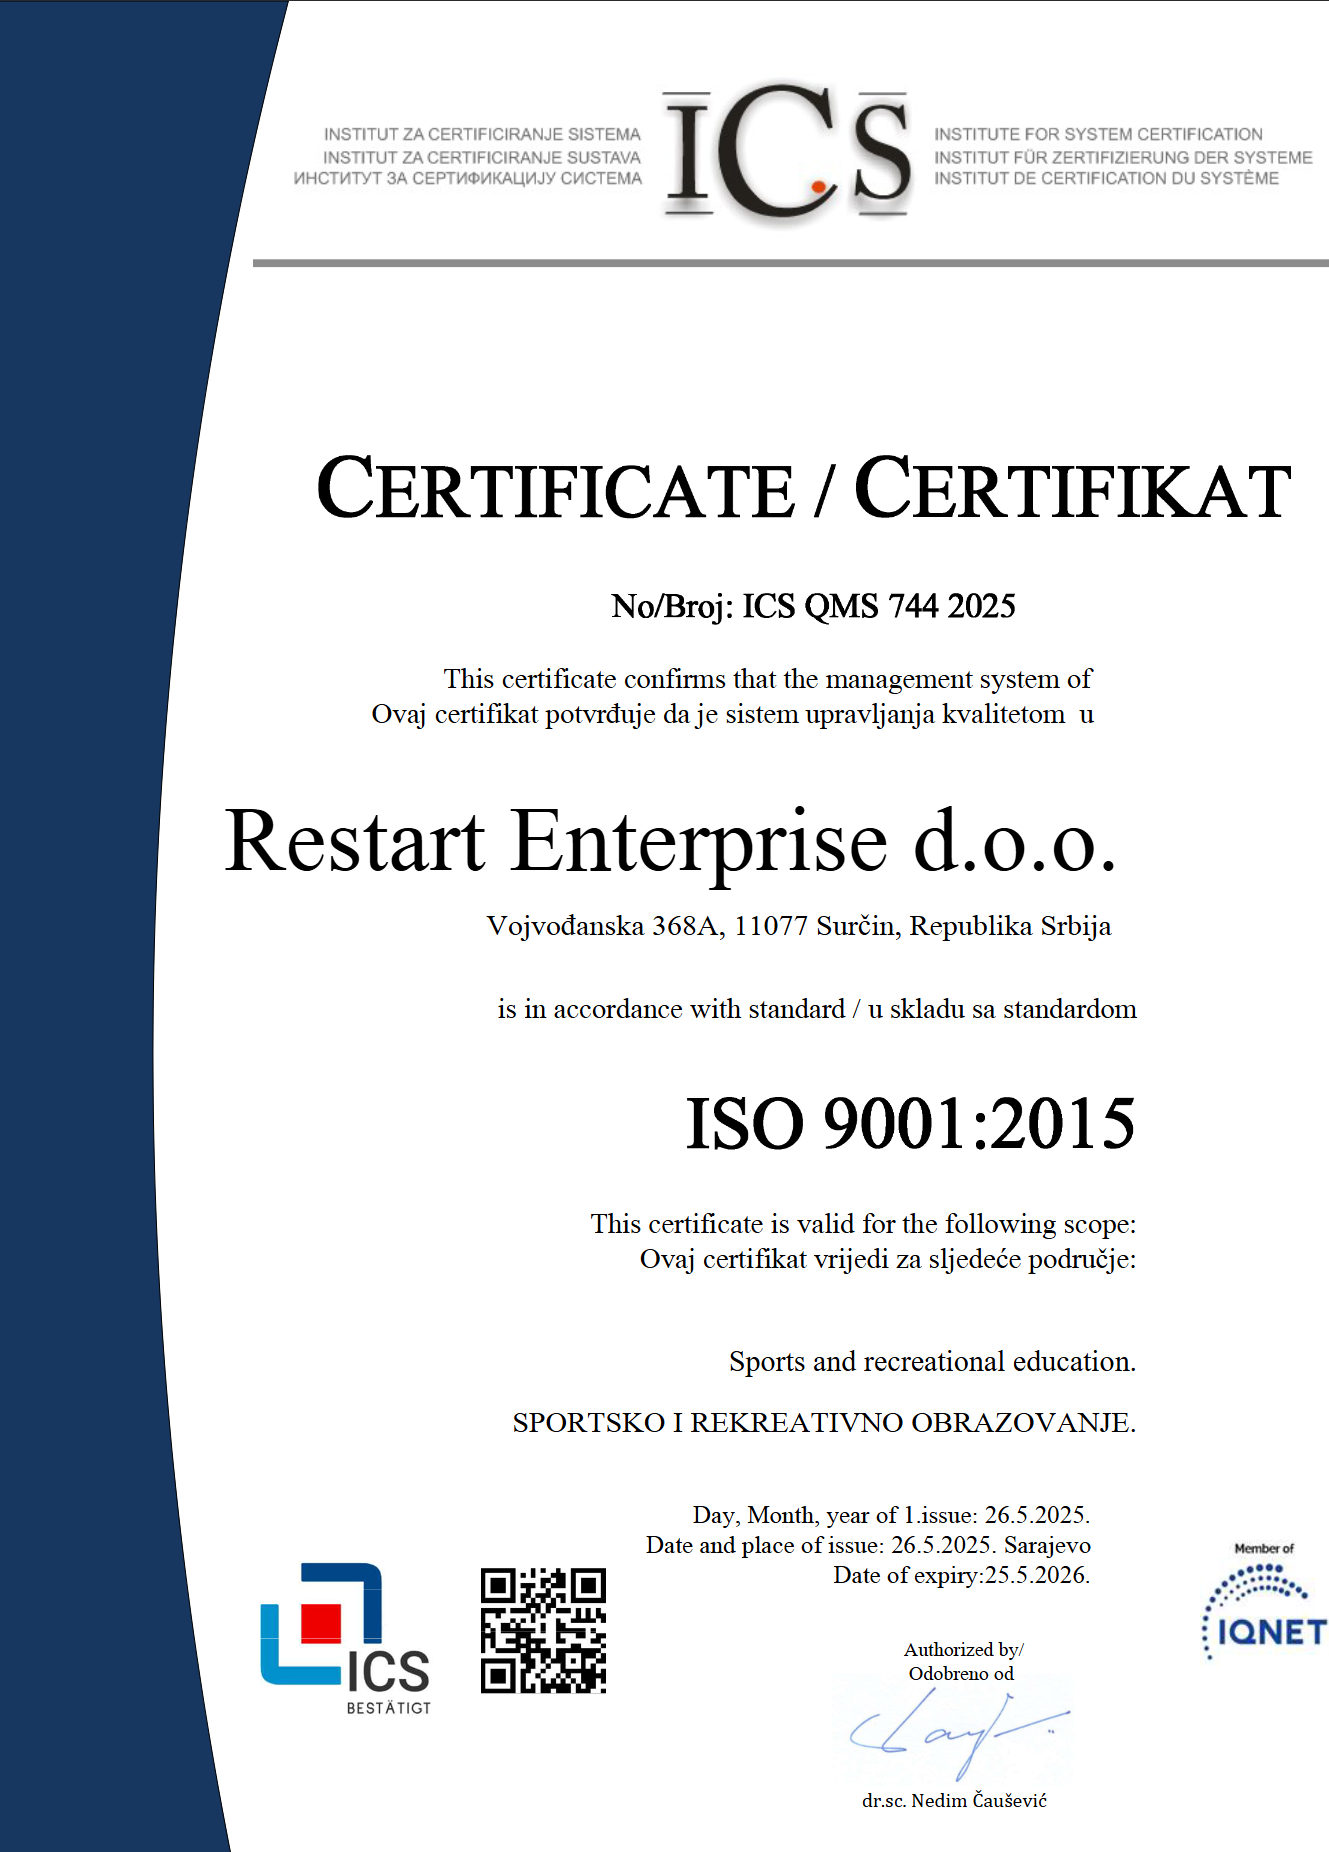Click the red square in ICS Bestätigt logo
The image size is (1329, 1852).
[x=321, y=1623]
